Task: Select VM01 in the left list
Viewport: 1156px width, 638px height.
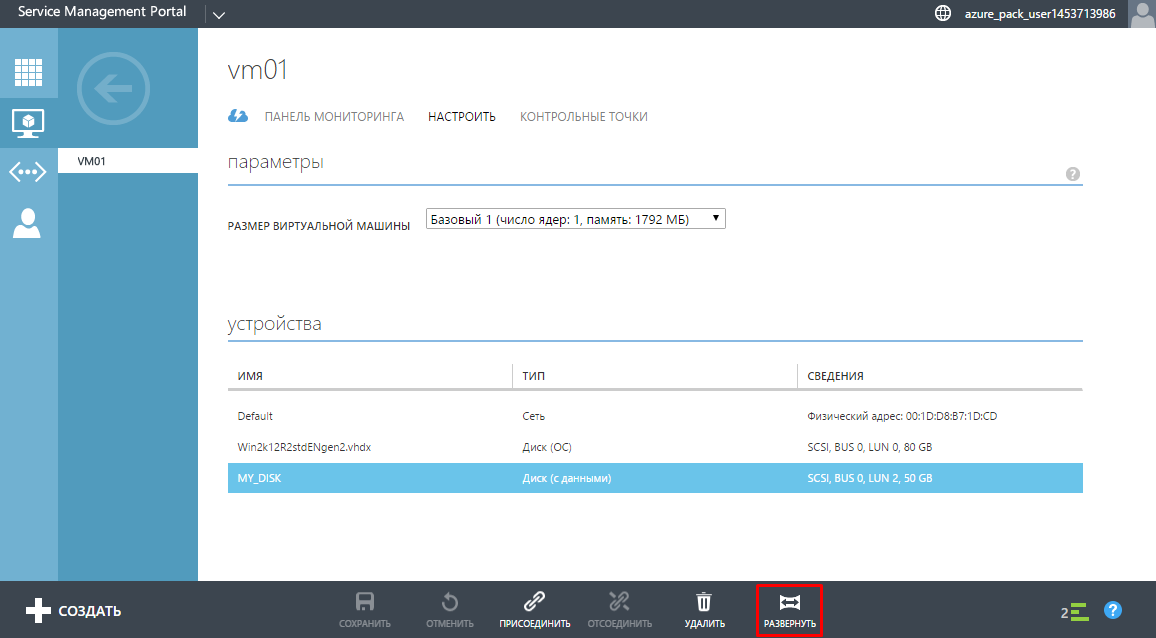Action: click(127, 161)
